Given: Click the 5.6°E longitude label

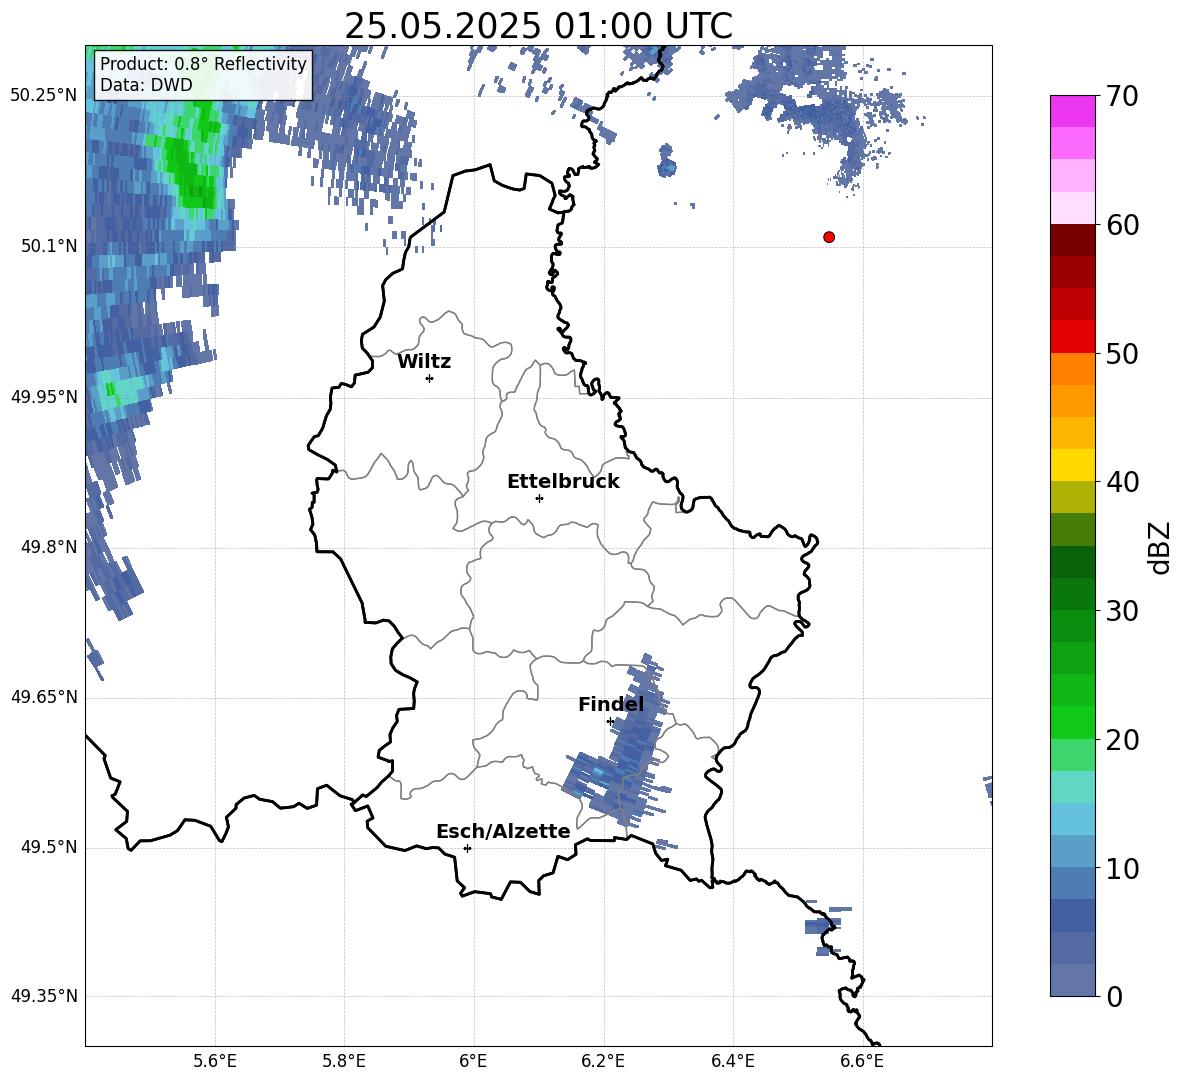Looking at the screenshot, I should 215,1061.
